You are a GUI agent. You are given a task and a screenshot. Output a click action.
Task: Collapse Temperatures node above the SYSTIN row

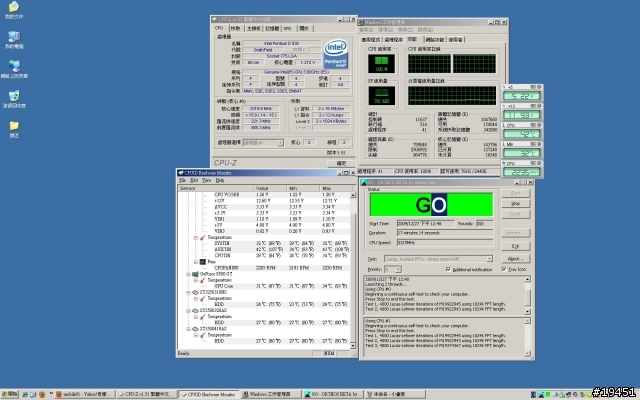pyautogui.click(x=196, y=237)
